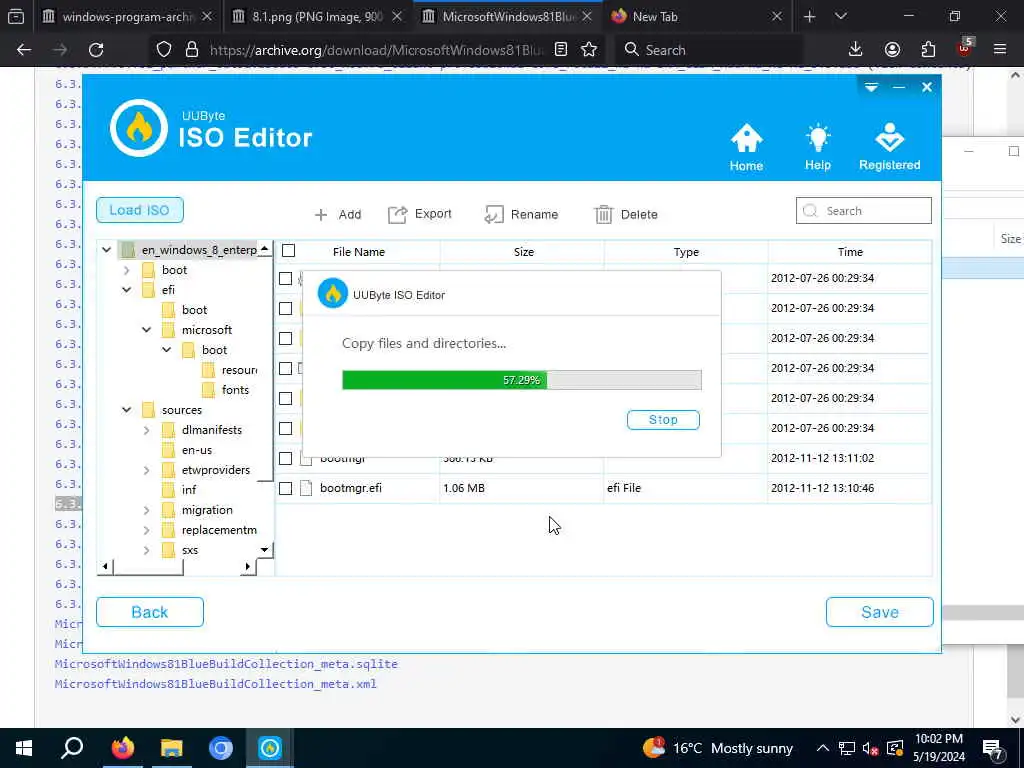Select the bootmgr.efi file name
The width and height of the screenshot is (1024, 768).
coord(351,488)
